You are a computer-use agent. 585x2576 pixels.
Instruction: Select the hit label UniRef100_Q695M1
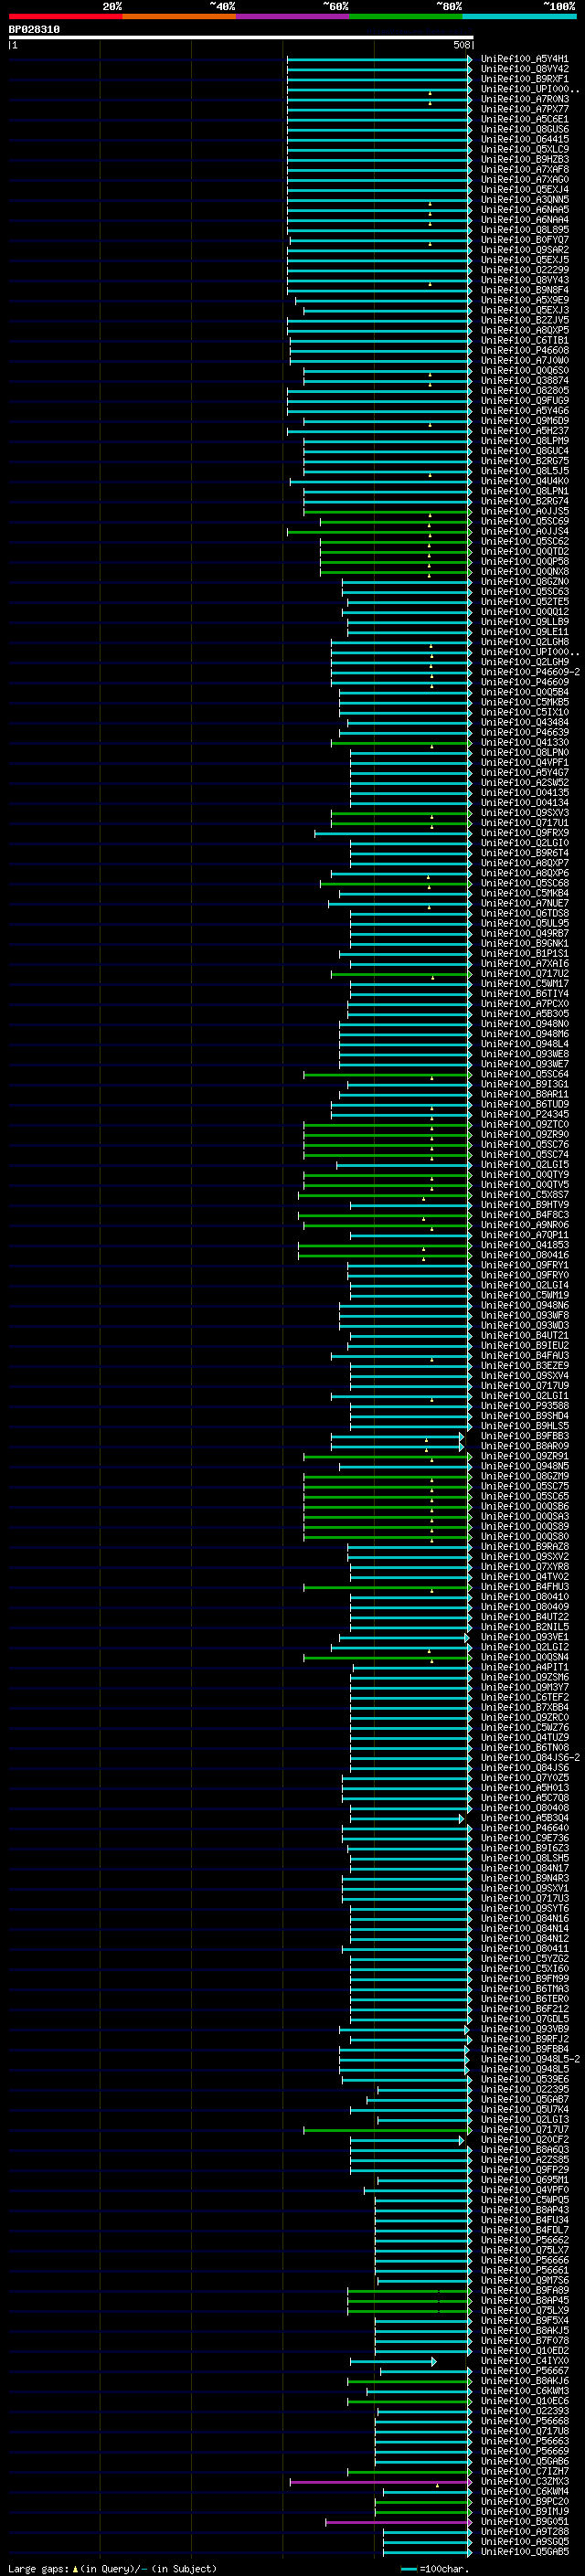524,2179
